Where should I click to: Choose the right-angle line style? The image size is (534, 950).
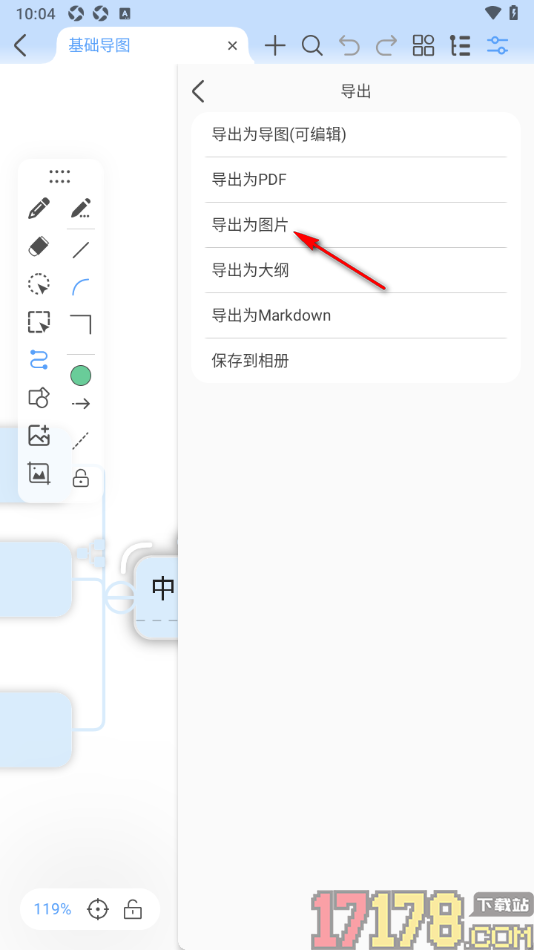(81, 324)
